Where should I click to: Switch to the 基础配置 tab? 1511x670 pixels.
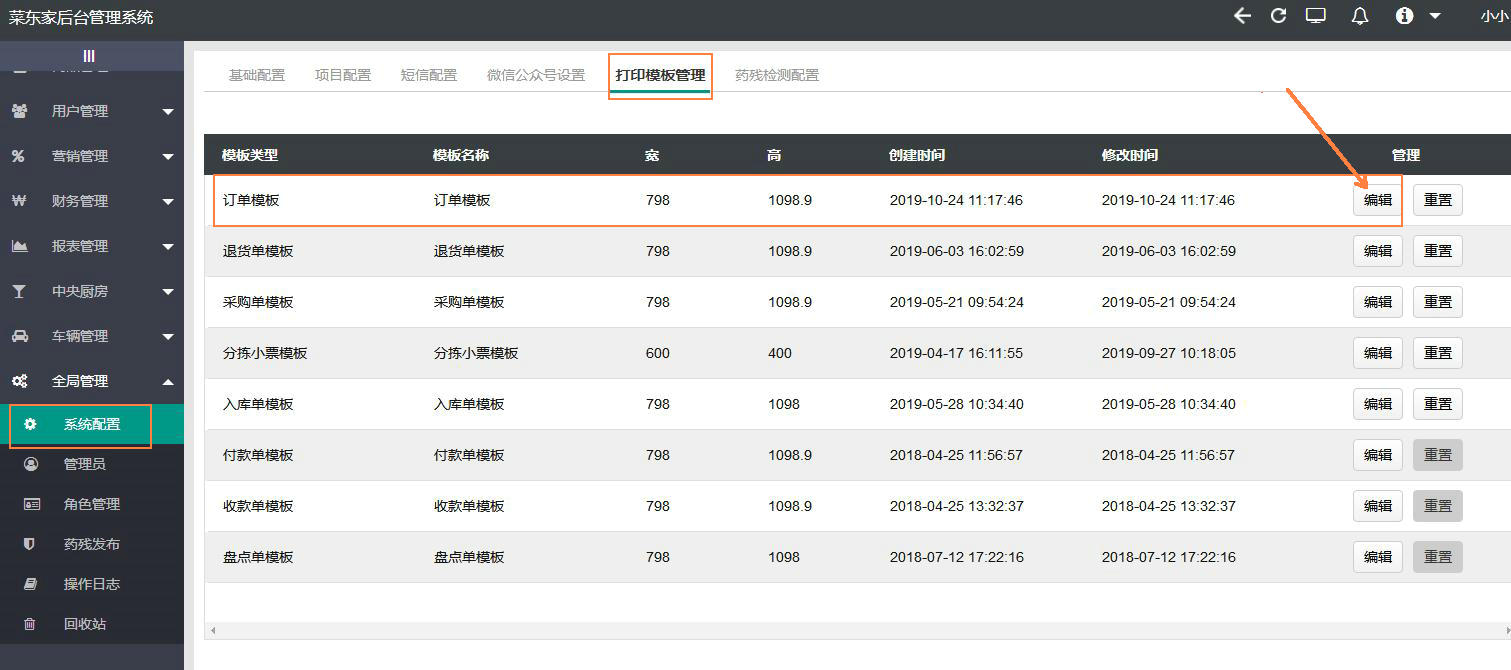coord(257,75)
